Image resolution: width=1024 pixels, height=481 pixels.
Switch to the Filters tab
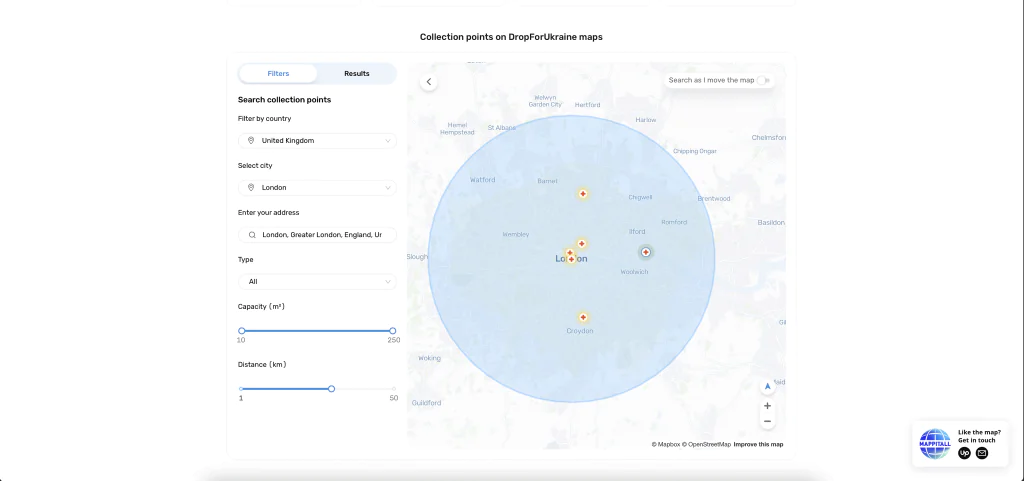click(278, 74)
